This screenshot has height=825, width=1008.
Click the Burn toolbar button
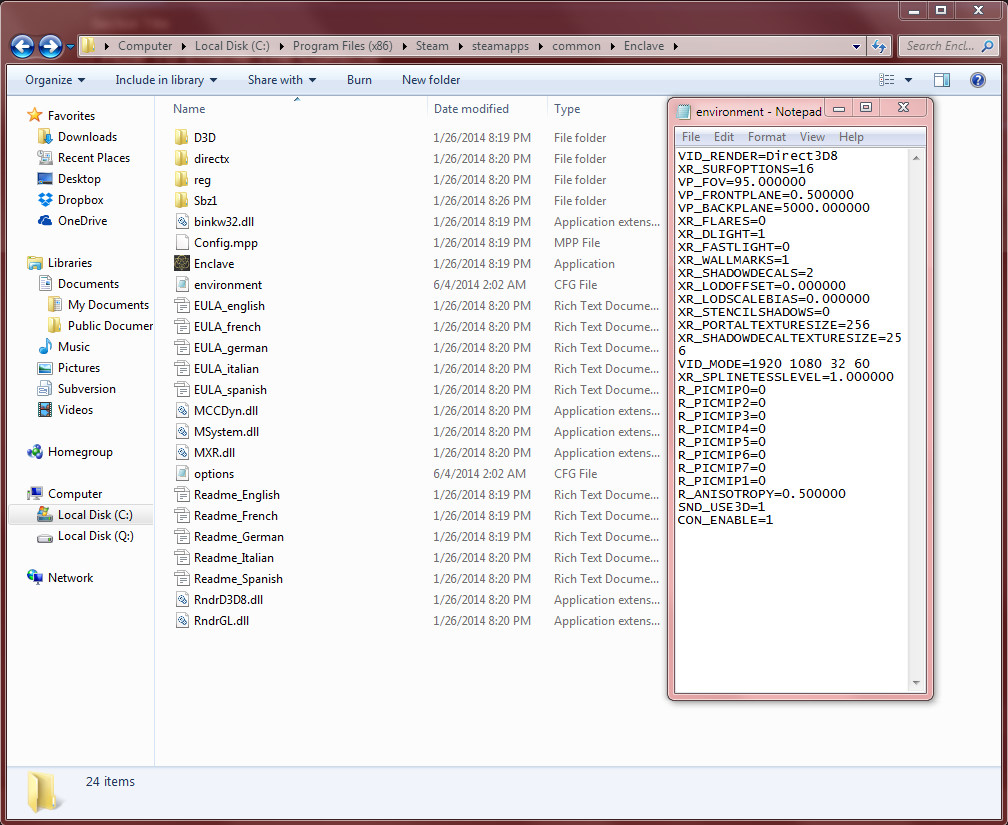(359, 80)
